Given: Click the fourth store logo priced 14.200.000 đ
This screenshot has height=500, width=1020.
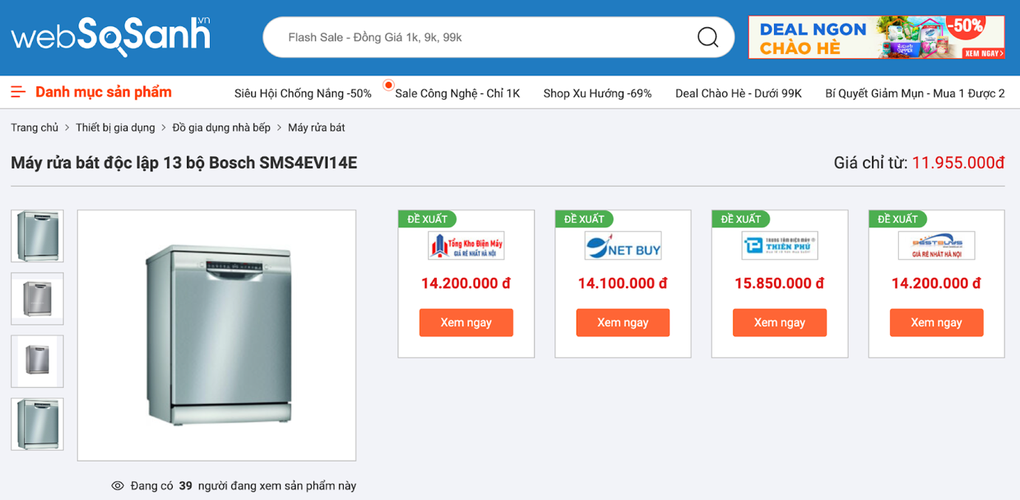Looking at the screenshot, I should tap(936, 245).
